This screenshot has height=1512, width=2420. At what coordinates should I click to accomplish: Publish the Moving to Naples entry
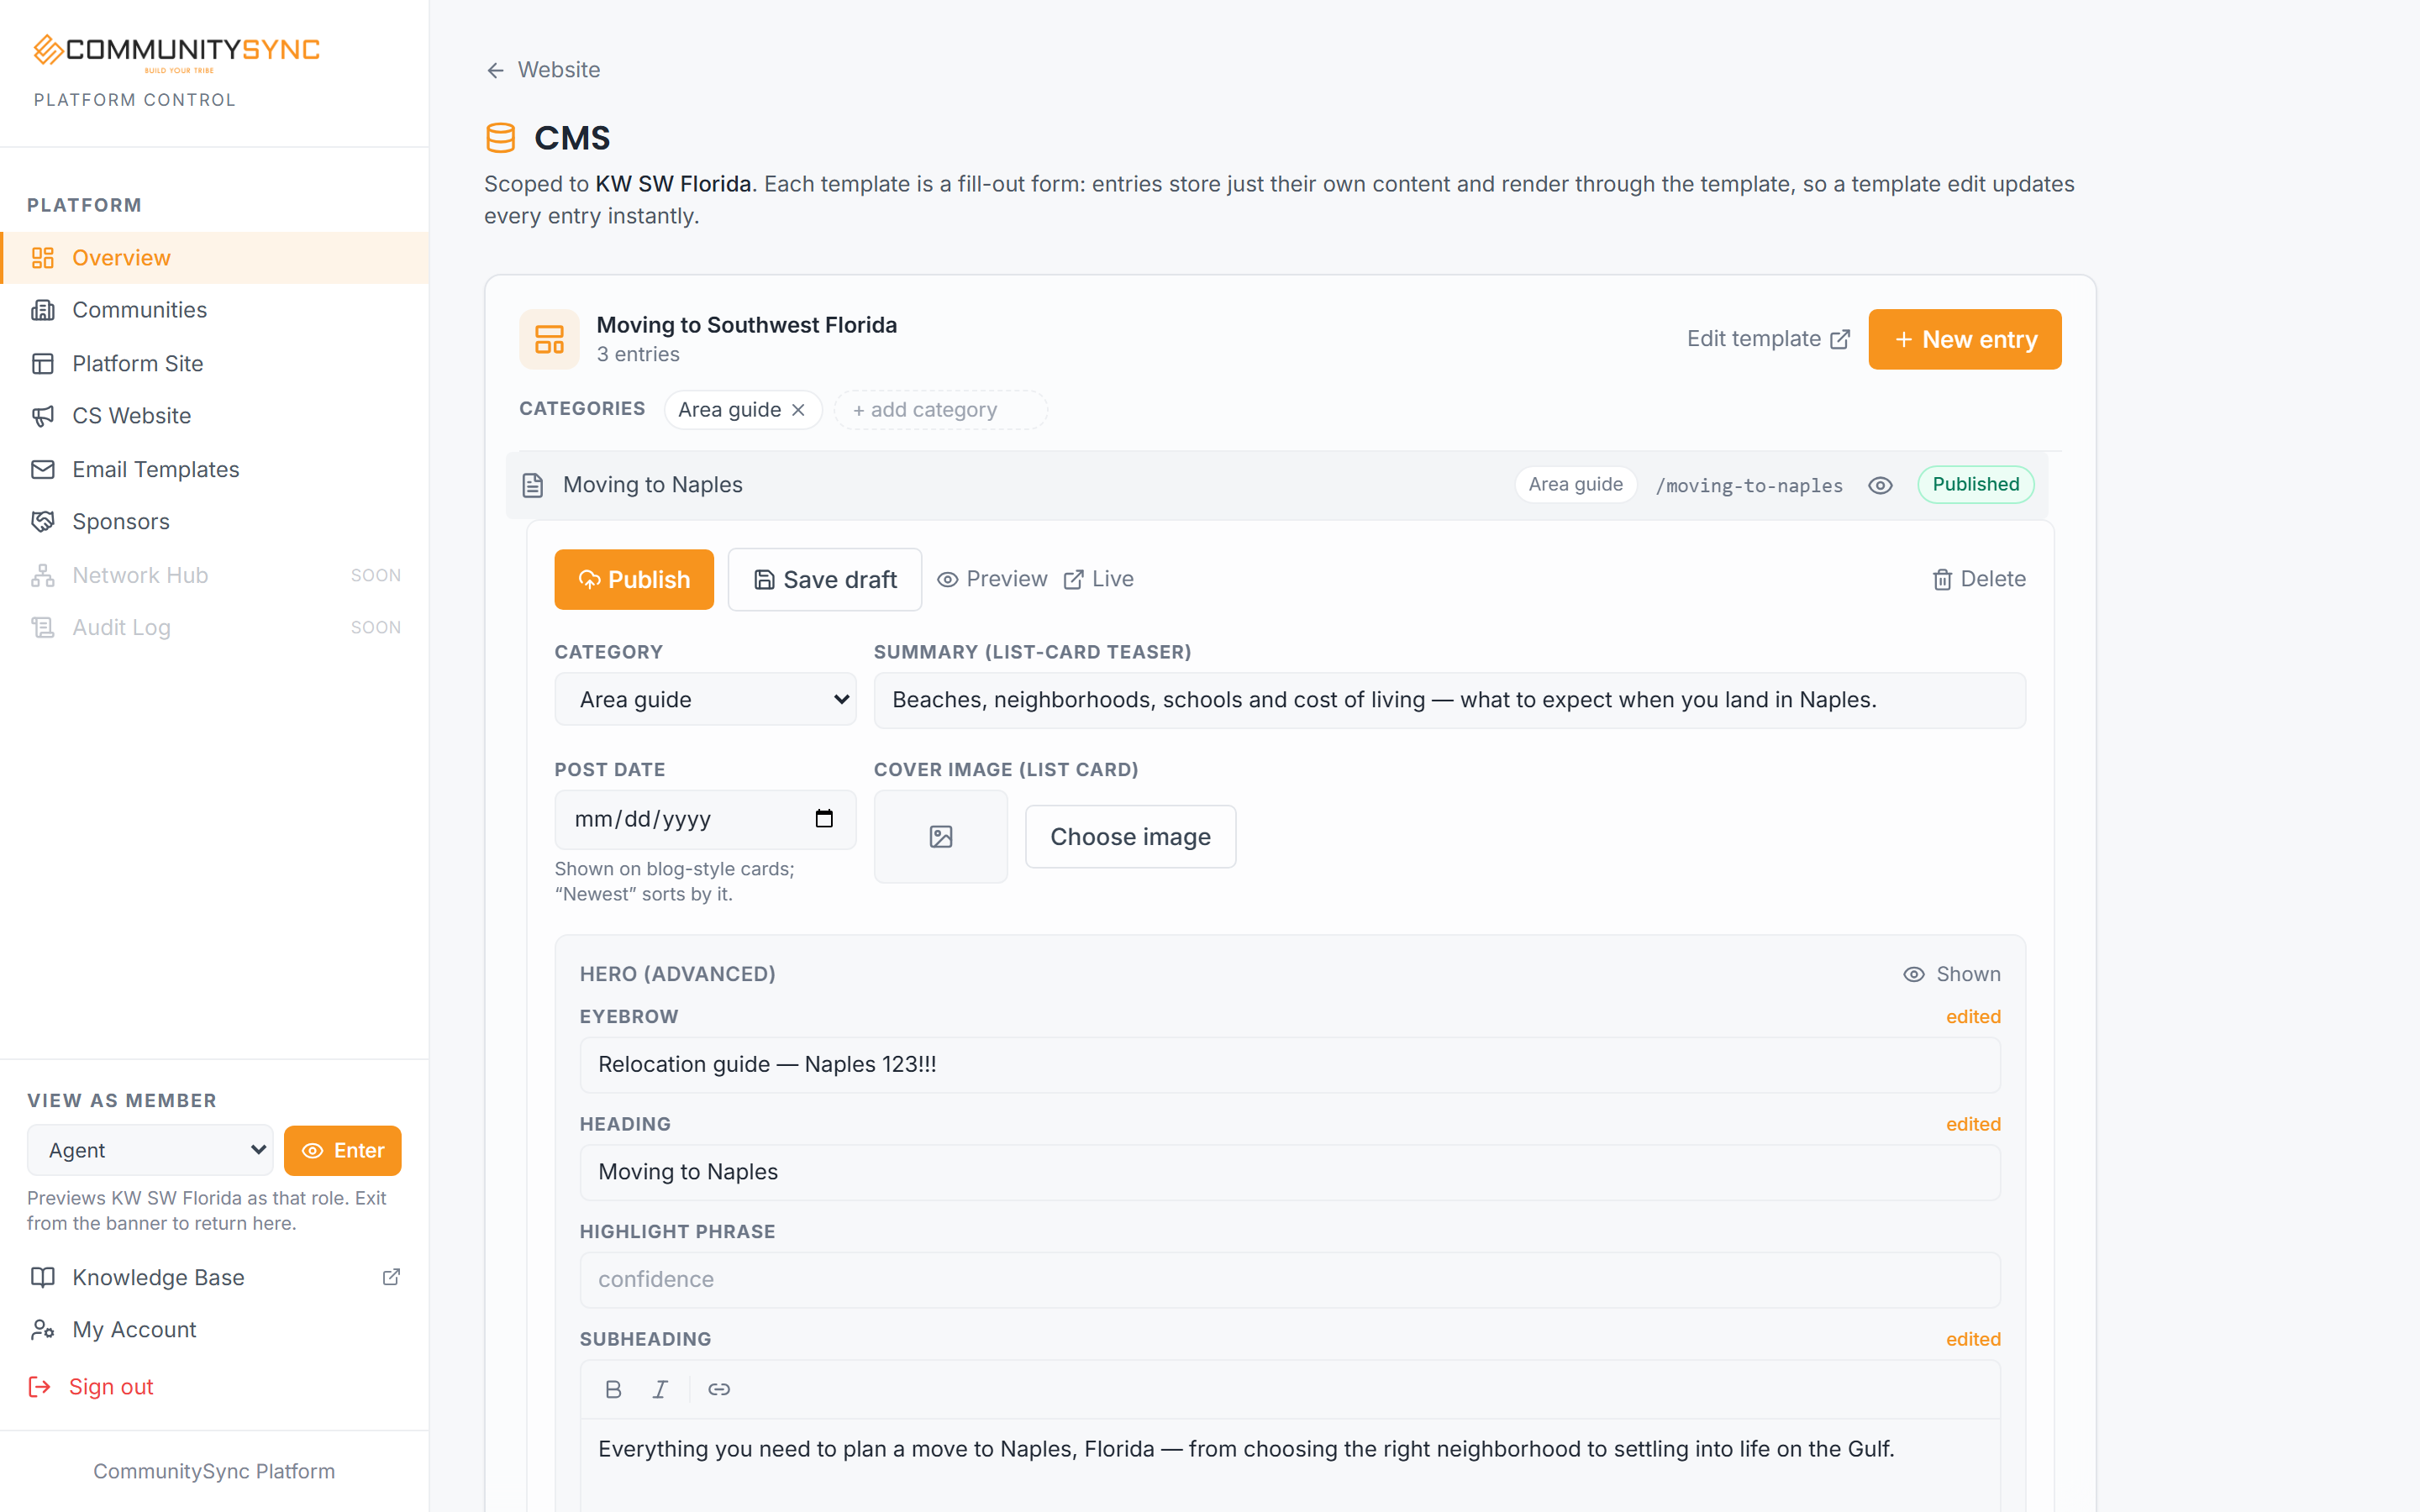click(x=634, y=579)
